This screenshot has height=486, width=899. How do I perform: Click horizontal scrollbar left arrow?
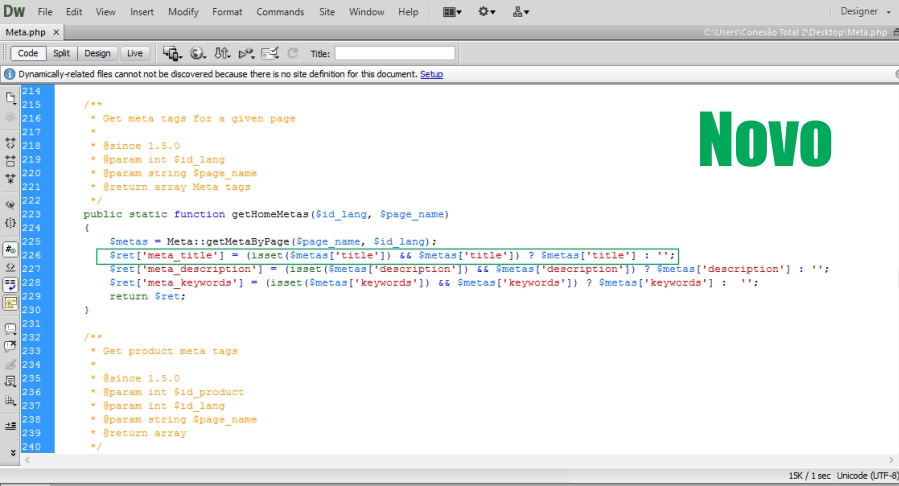click(x=27, y=460)
